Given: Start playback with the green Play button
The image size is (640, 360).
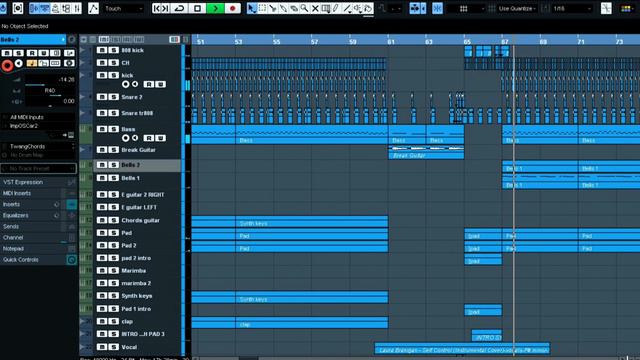Looking at the screenshot, I should point(215,8).
